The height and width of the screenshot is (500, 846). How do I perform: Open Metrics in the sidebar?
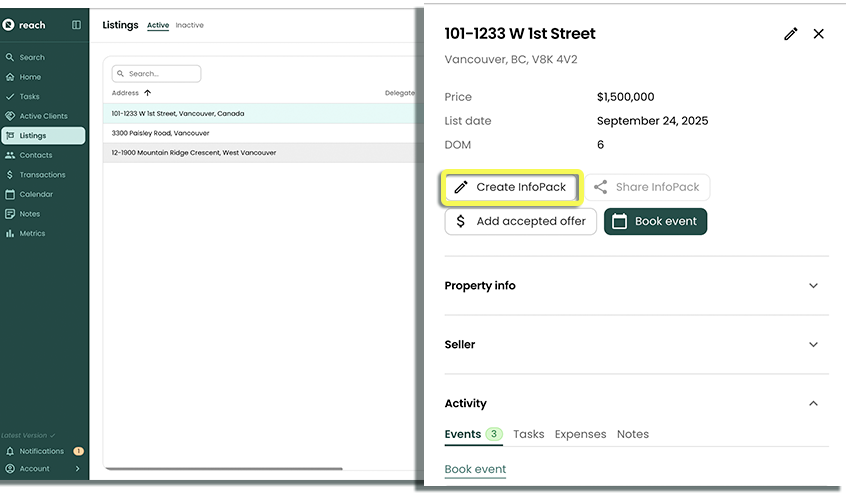tap(32, 233)
